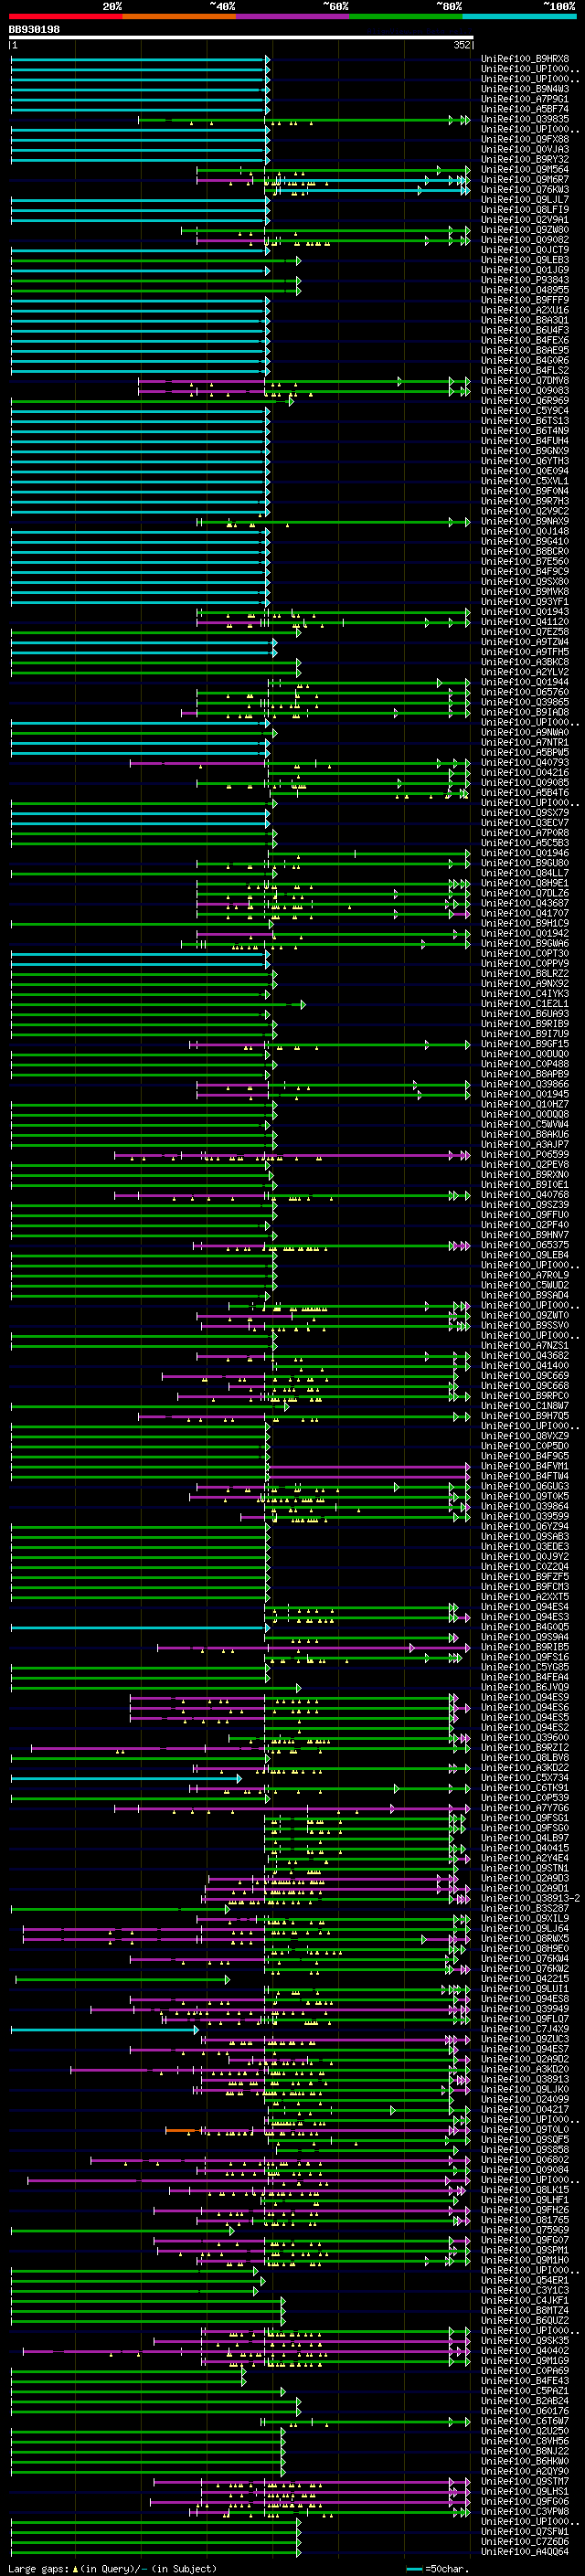Click the cyan ~100% identity legend bar
Image resolution: width=585 pixels, height=2576 pixels.
(520, 16)
